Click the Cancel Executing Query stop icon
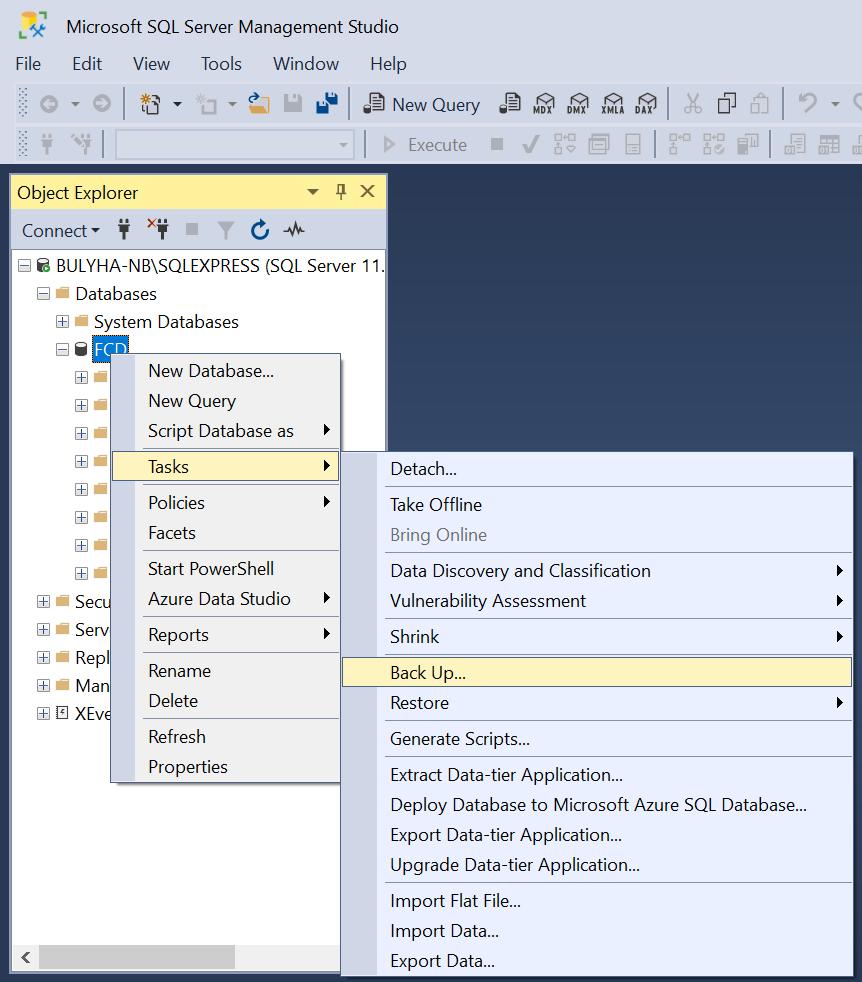This screenshot has width=862, height=982. (x=497, y=145)
